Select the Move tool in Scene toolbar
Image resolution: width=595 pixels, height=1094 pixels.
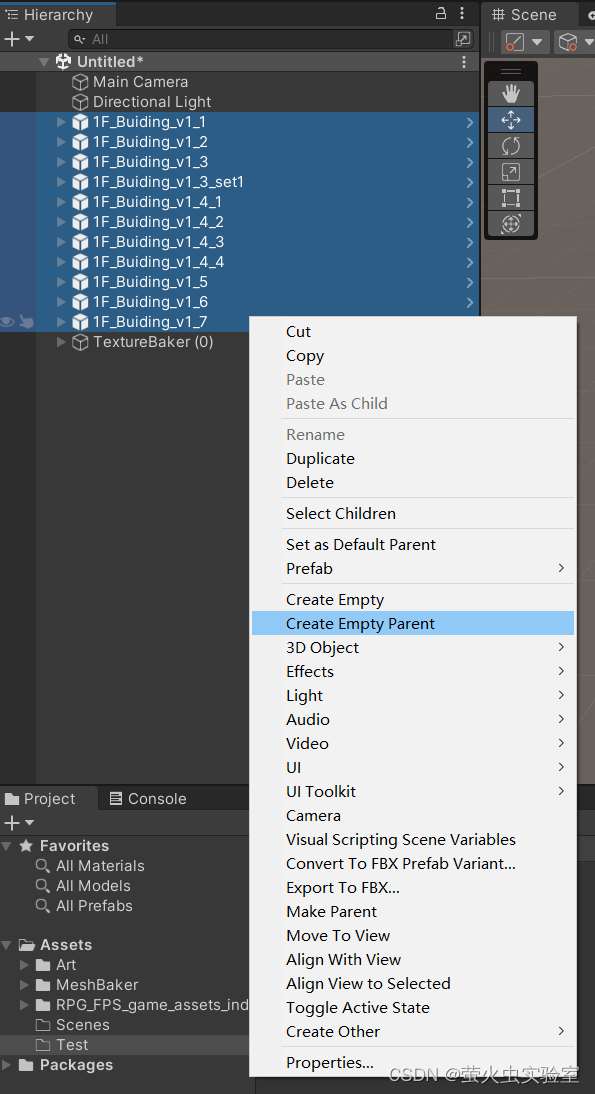(511, 120)
